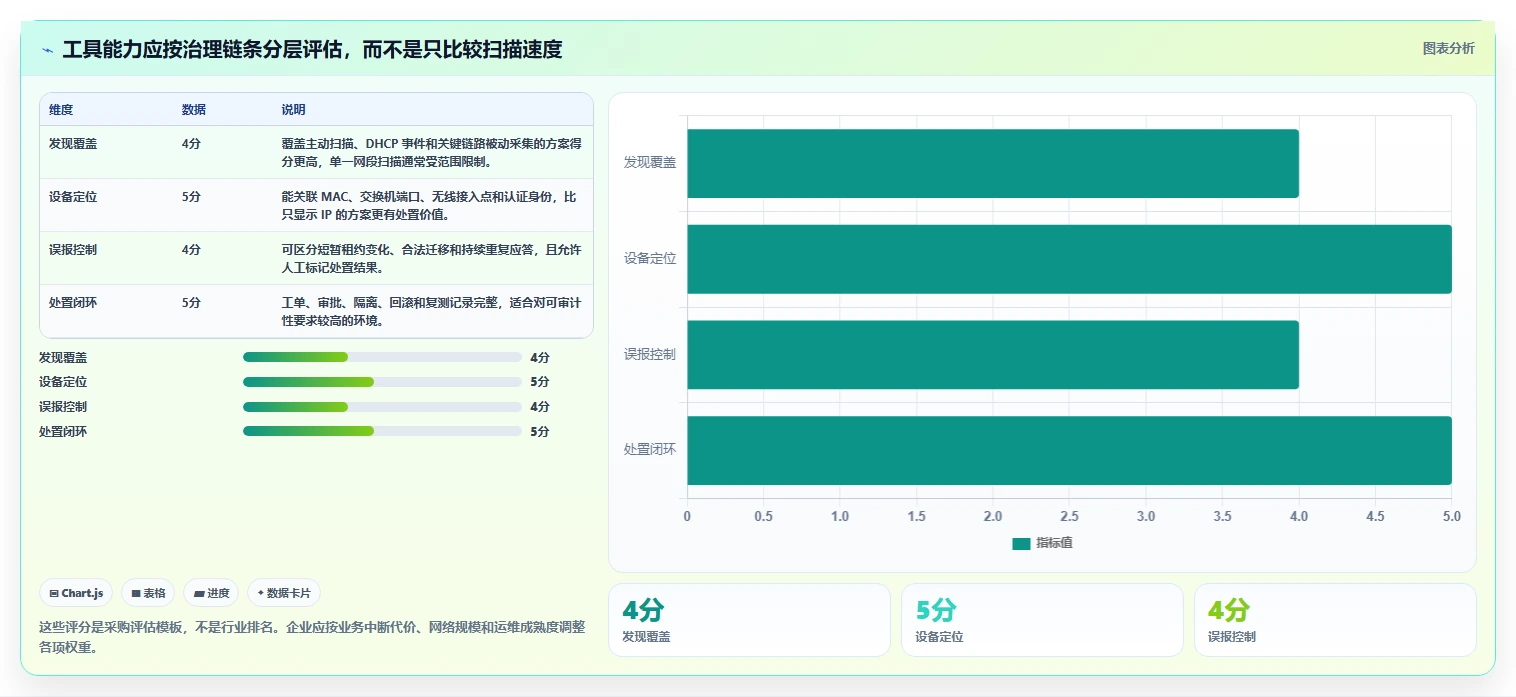The width and height of the screenshot is (1516, 697).
Task: Click 误报控制 cell in the table's 维度 column
Action: [x=73, y=250]
